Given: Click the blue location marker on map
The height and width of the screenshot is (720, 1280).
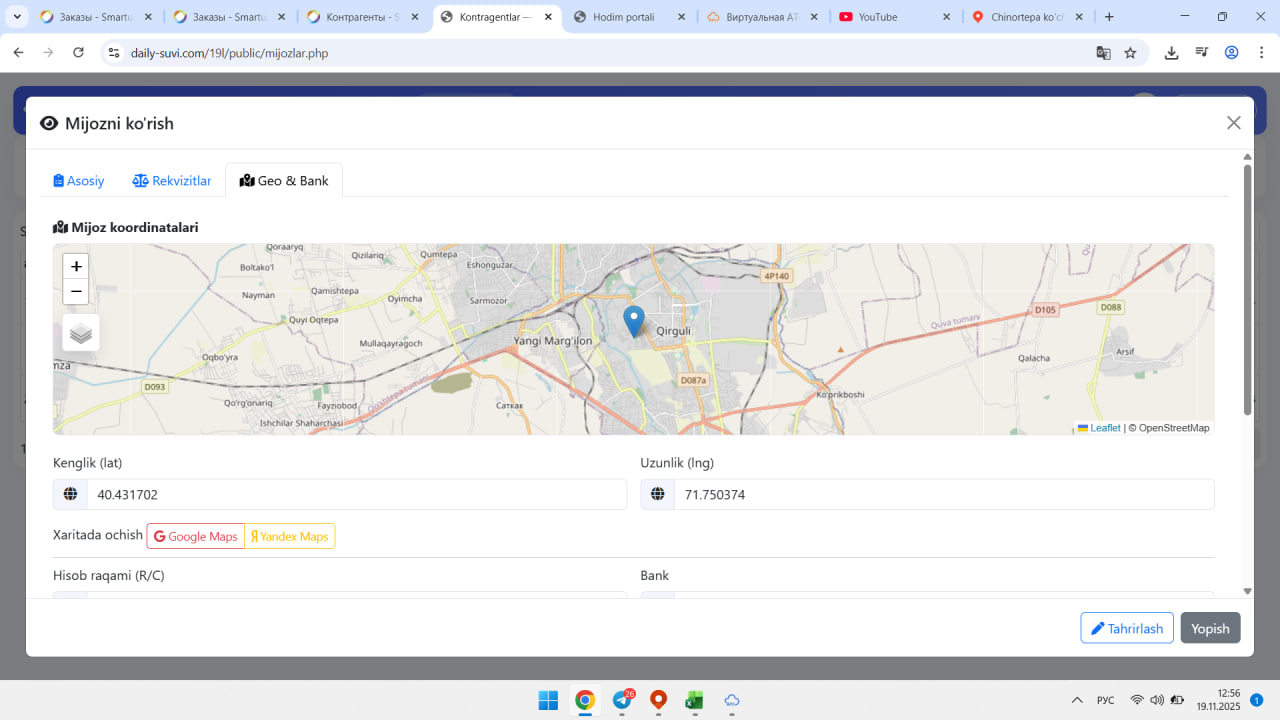Looking at the screenshot, I should [633, 321].
